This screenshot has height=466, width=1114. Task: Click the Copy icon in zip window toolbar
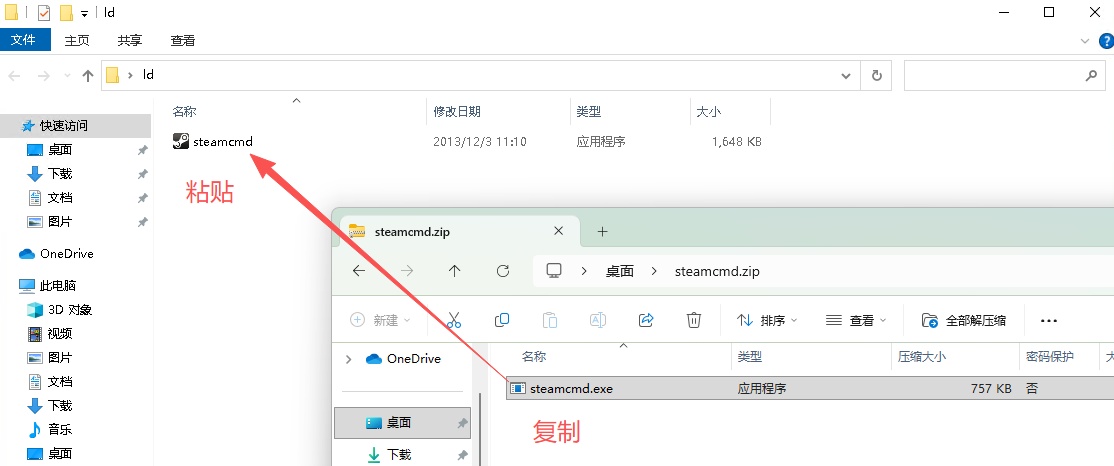[502, 320]
